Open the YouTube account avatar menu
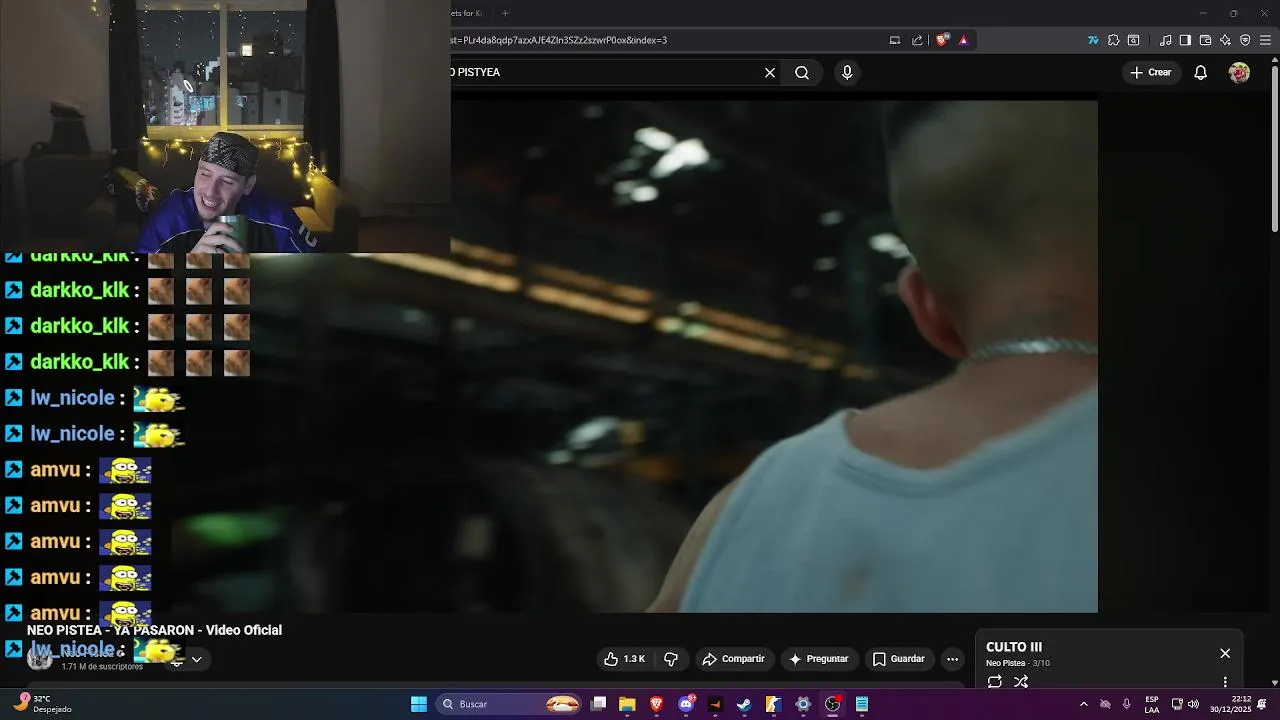The image size is (1280, 720). coord(1239,72)
